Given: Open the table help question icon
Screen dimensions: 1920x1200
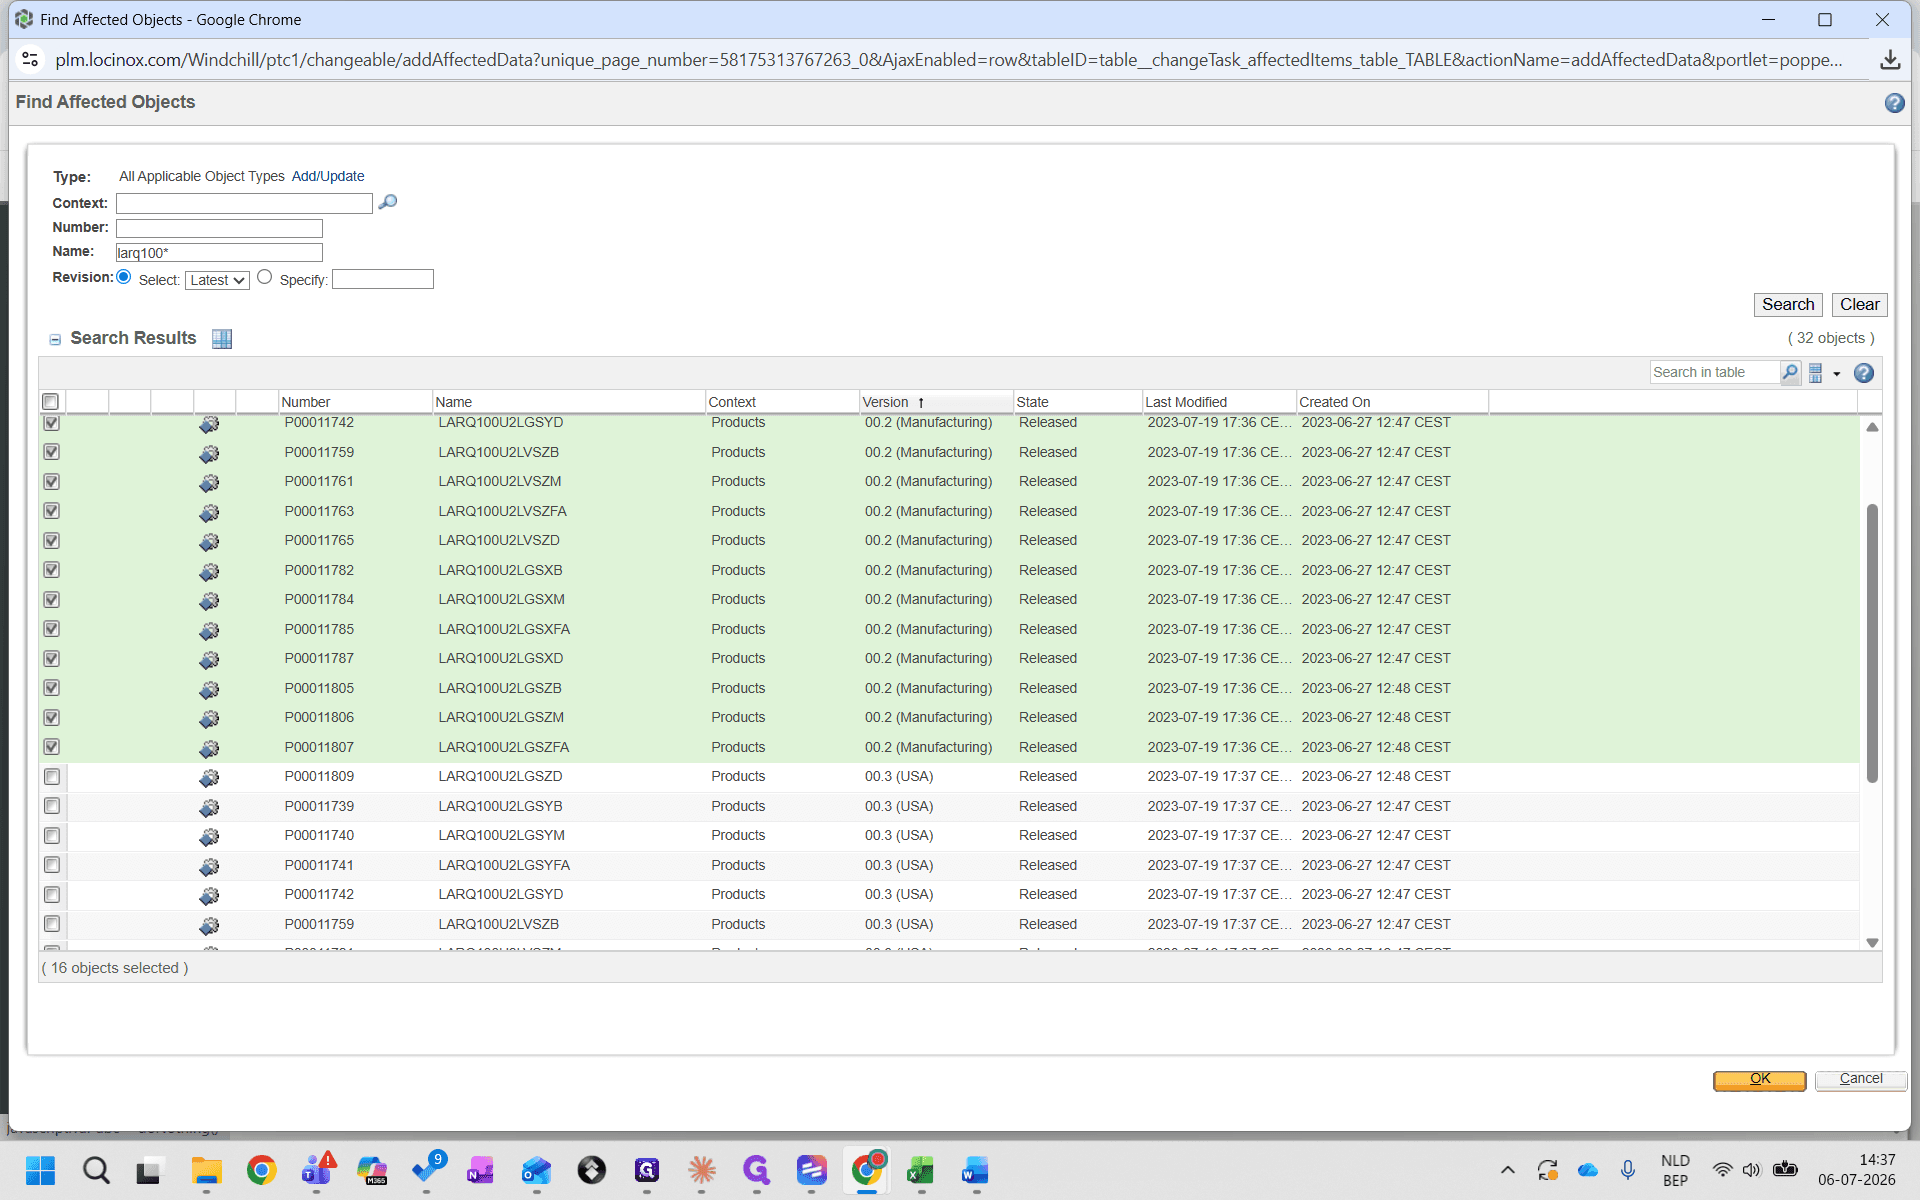Looking at the screenshot, I should [x=1864, y=373].
